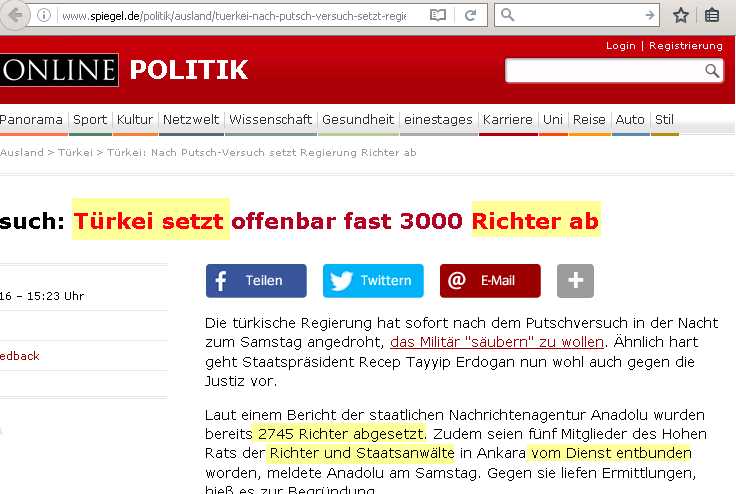The width and height of the screenshot is (736, 494).
Task: Share article via Facebook Teilen button
Action: pos(255,281)
